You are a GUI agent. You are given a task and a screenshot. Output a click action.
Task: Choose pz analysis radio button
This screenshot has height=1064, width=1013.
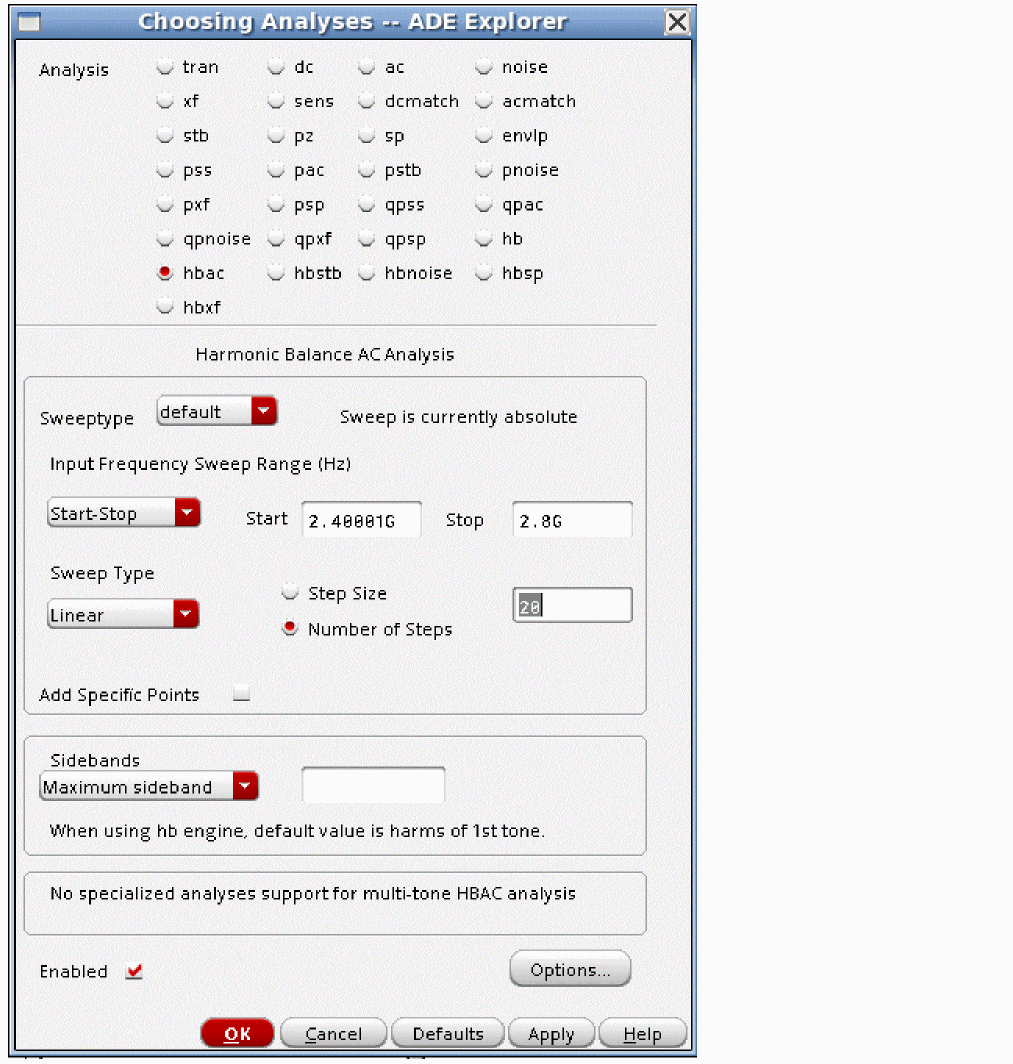pos(275,136)
